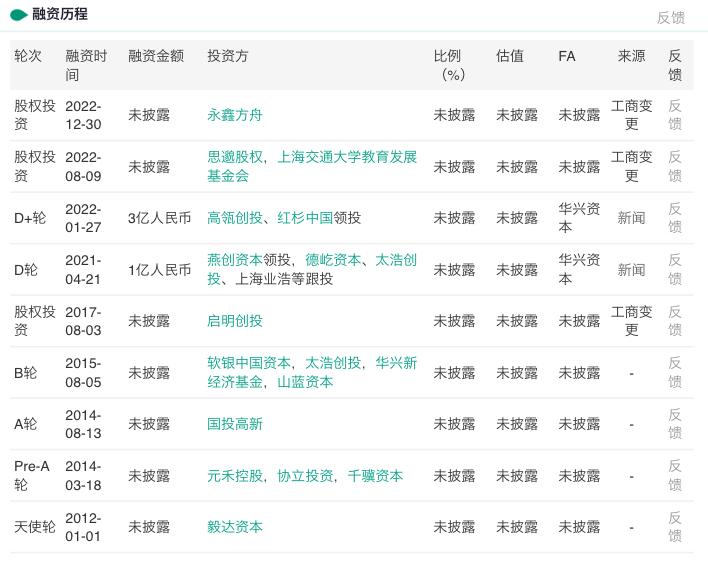Open investor link 毅达资本

(235, 527)
